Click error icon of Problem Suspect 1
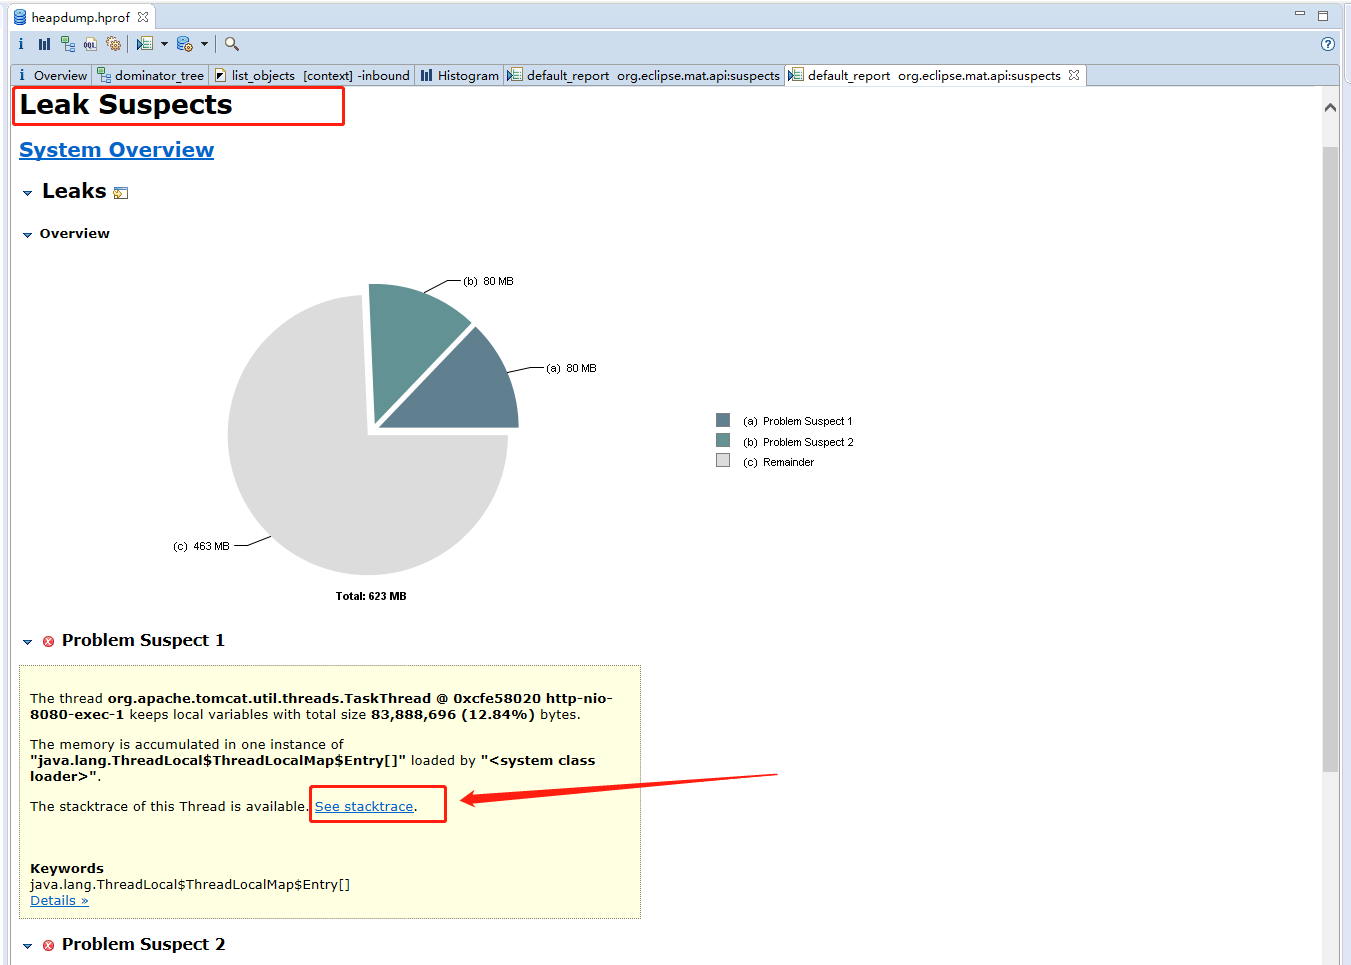Image resolution: width=1351 pixels, height=965 pixels. (x=48, y=642)
